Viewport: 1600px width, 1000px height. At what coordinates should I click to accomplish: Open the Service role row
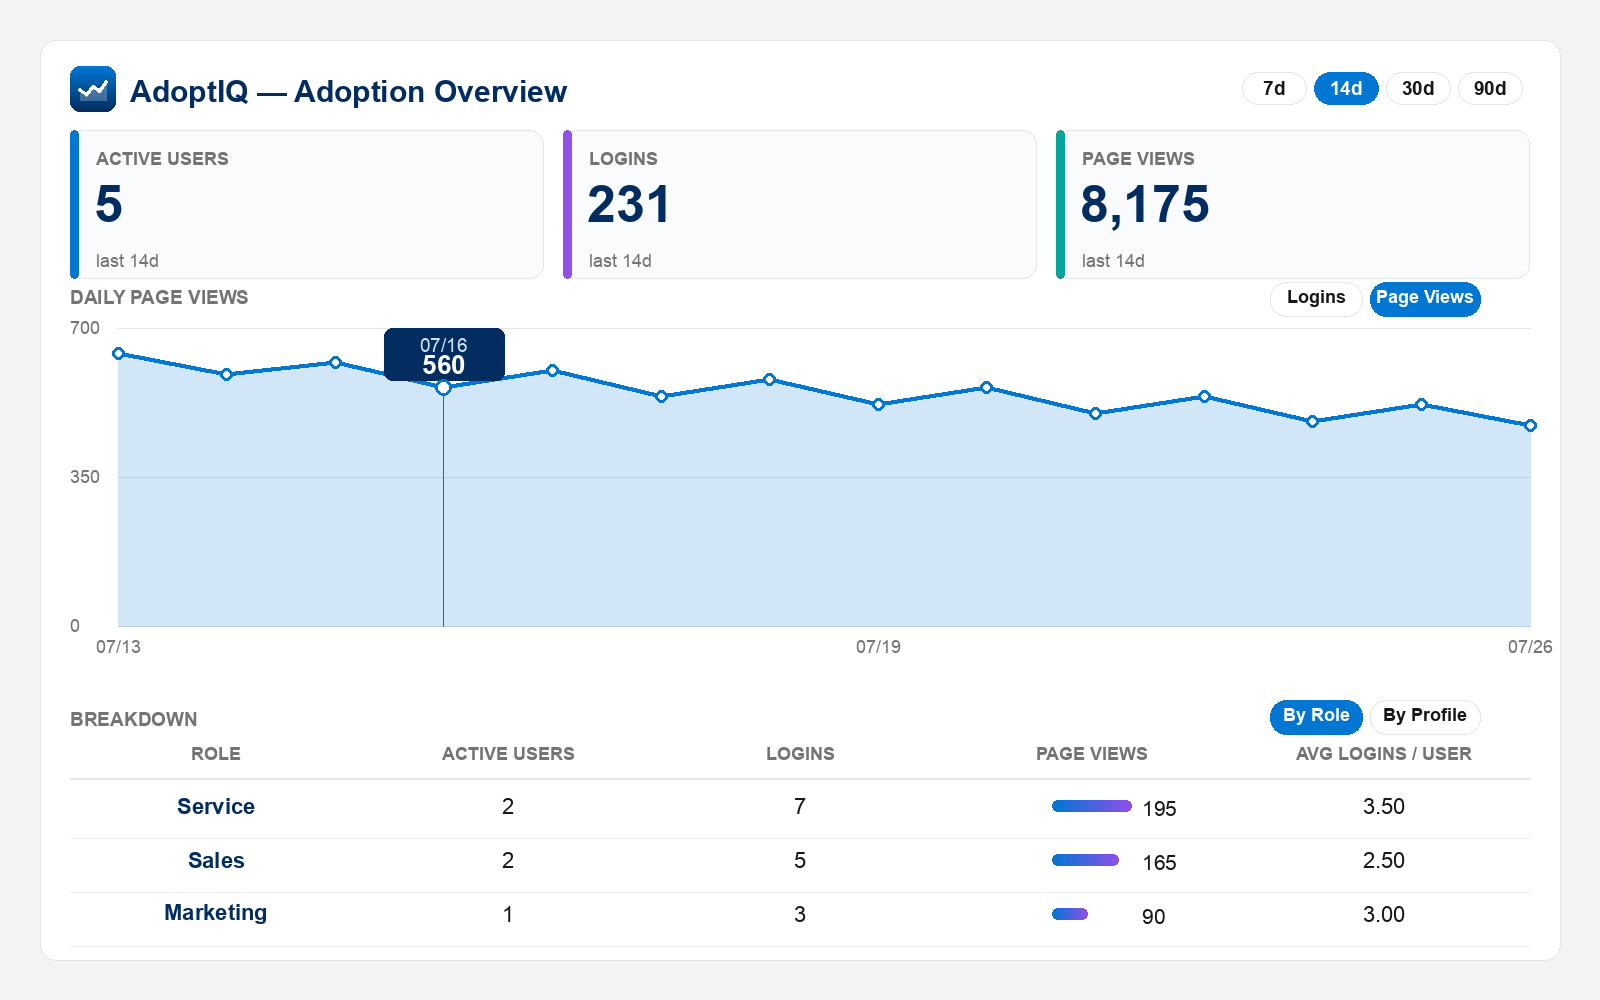pos(800,808)
